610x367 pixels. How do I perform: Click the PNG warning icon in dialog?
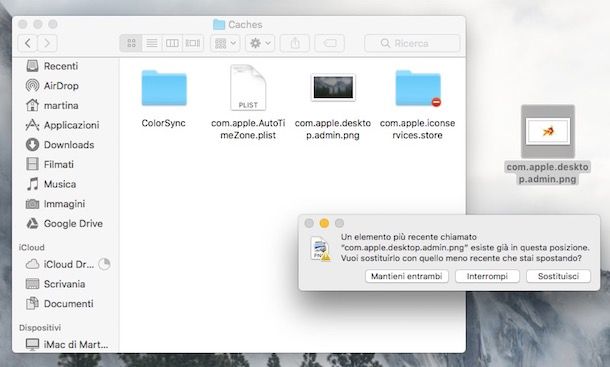(321, 248)
